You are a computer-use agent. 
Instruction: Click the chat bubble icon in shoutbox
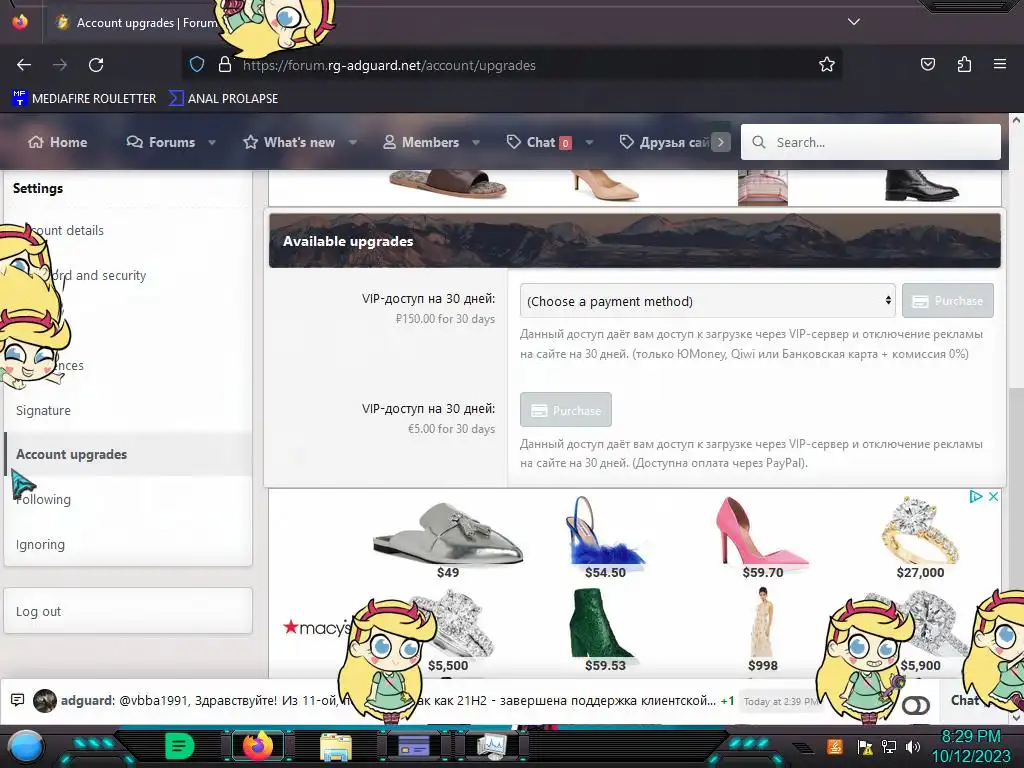click(18, 700)
